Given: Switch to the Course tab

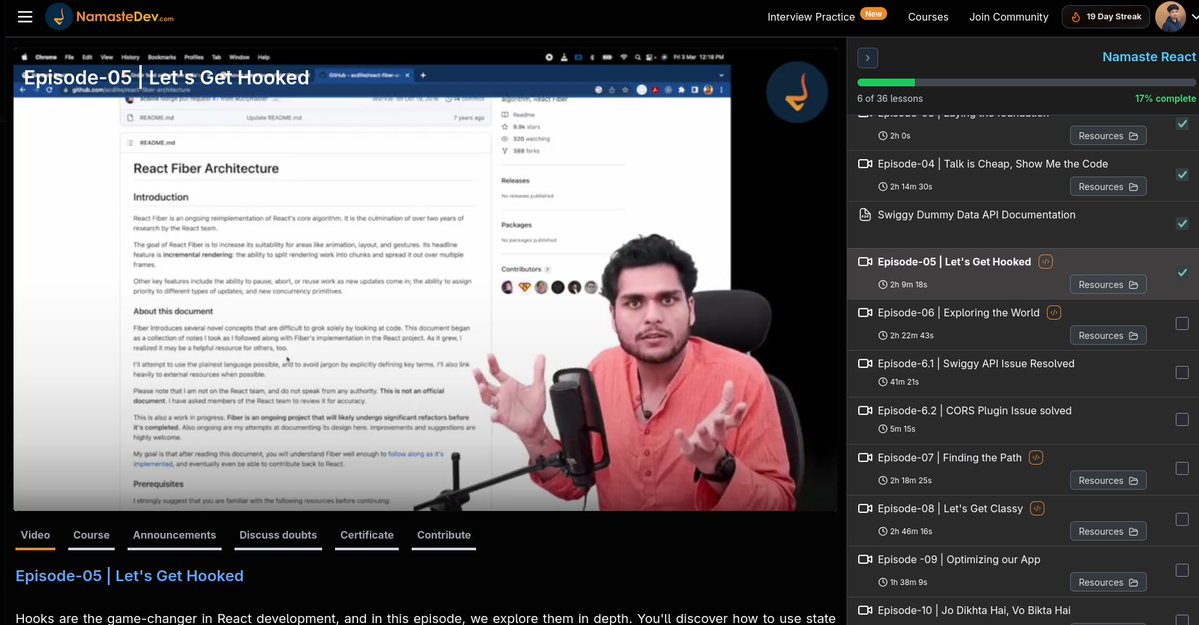Looking at the screenshot, I should (x=91, y=535).
